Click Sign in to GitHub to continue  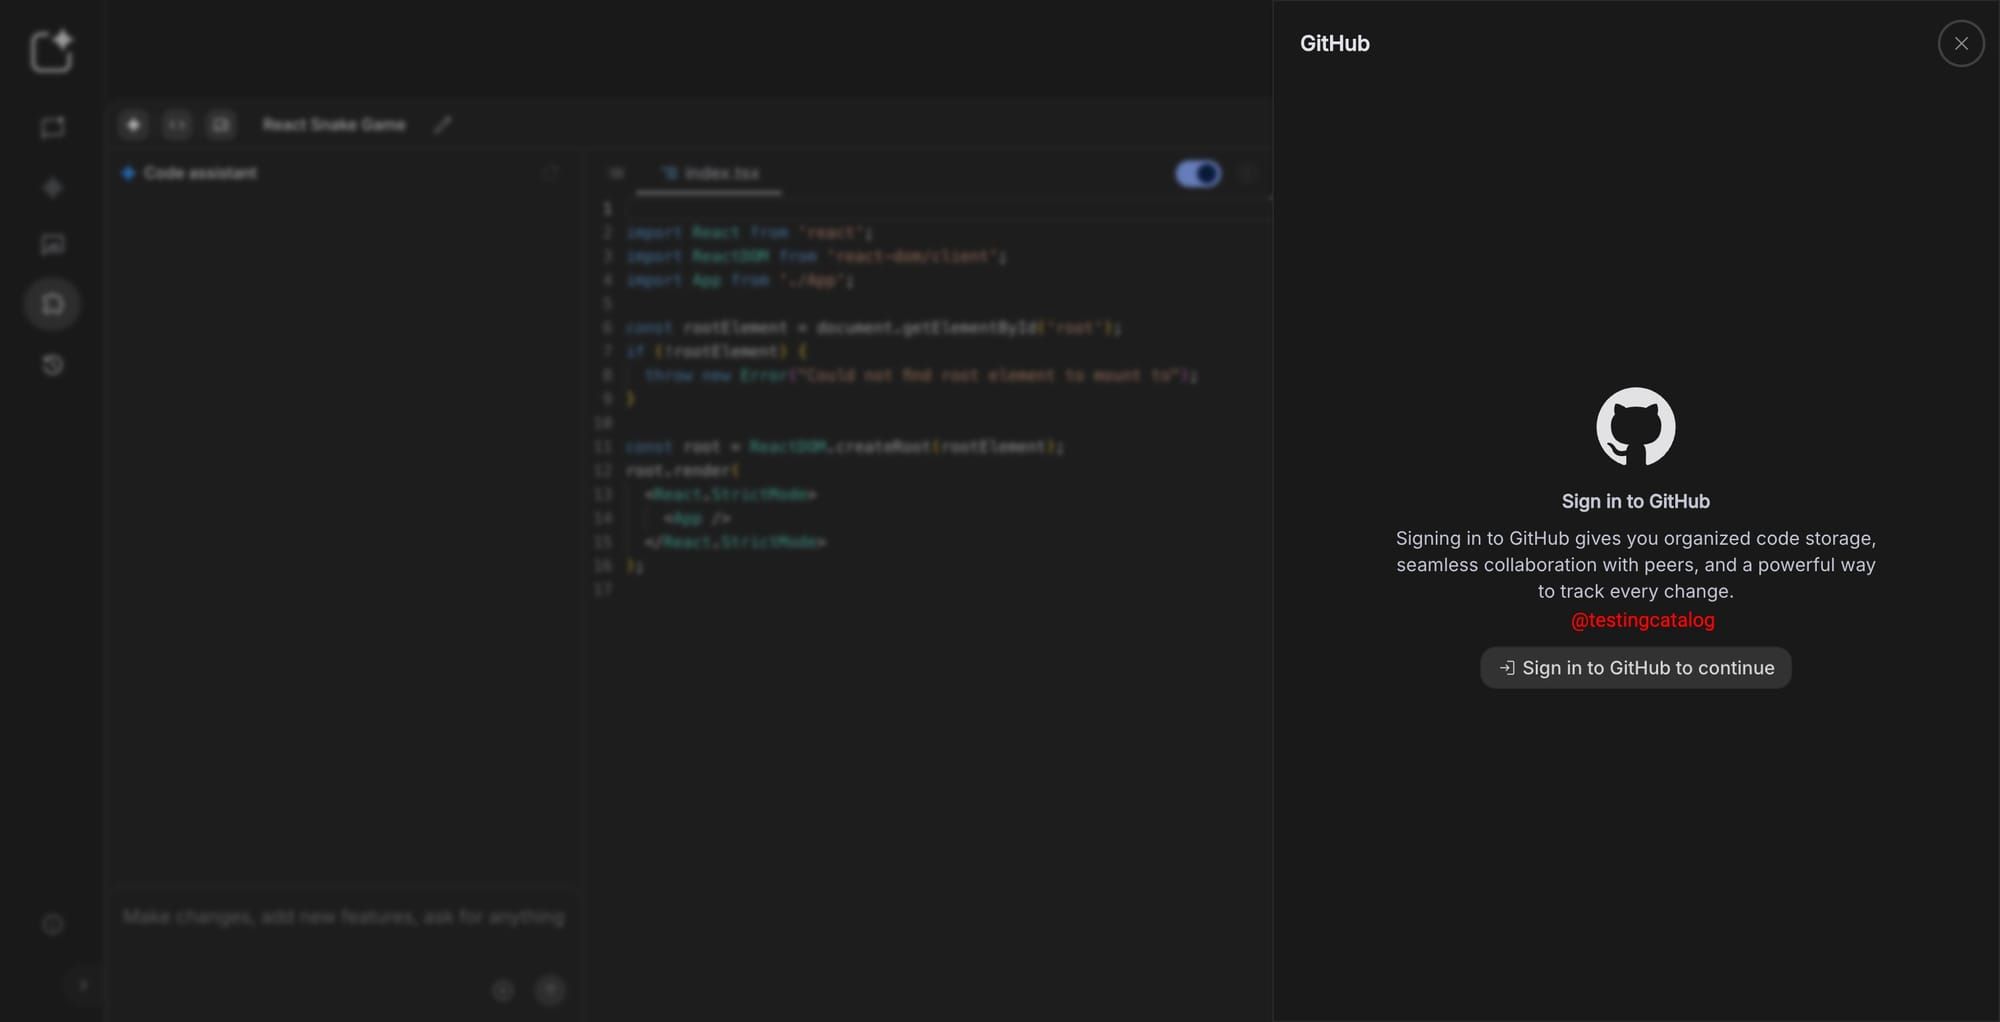coord(1635,667)
